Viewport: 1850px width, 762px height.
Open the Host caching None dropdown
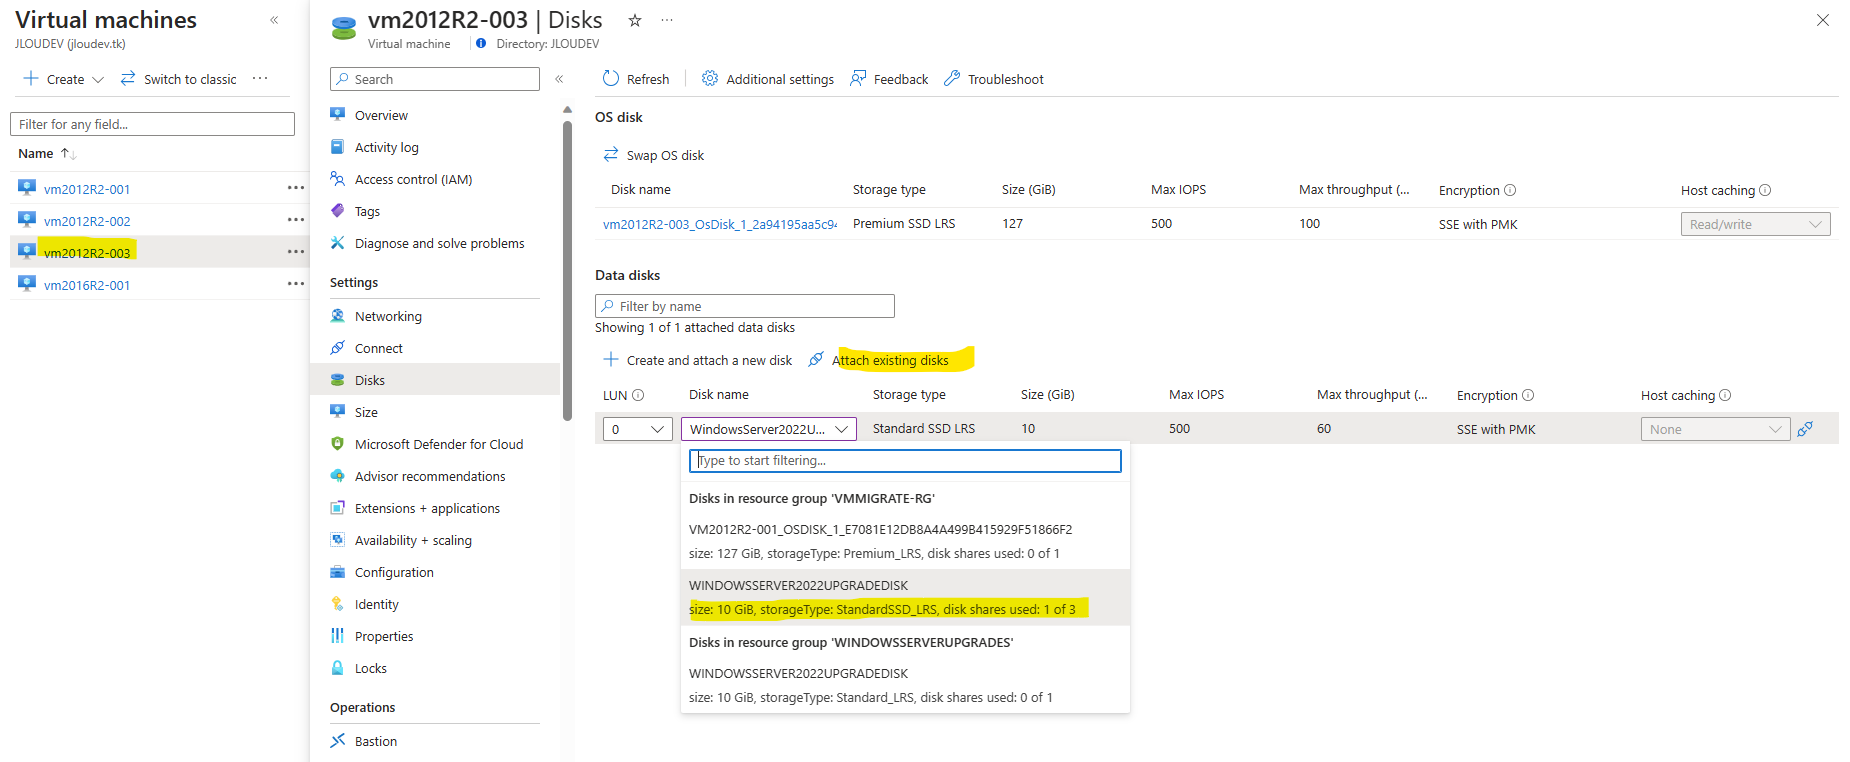pos(1716,429)
